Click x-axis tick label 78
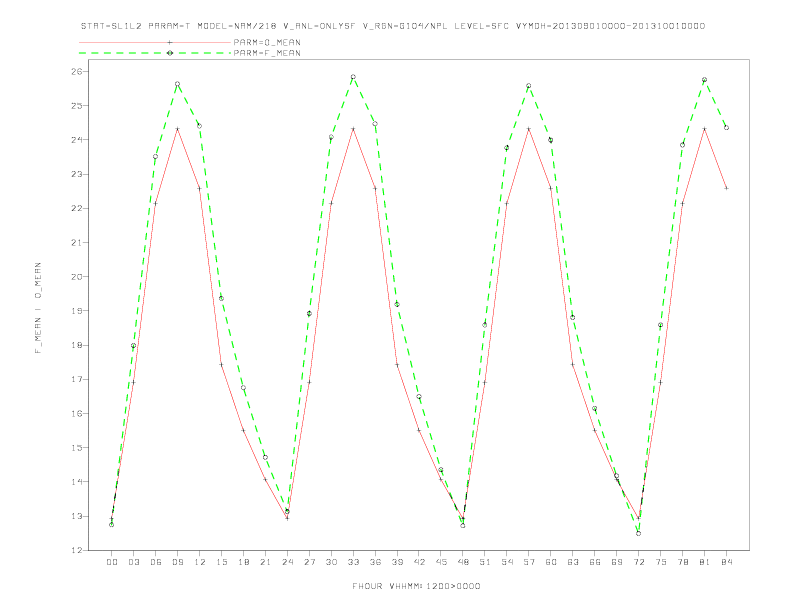Screen dimensions: 792x612 pos(683,562)
